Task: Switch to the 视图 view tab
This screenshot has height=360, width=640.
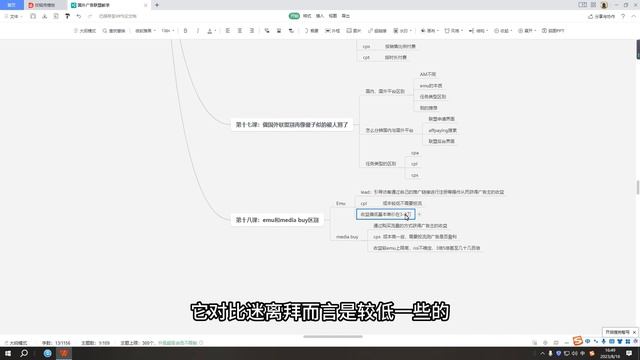Action: [333, 16]
